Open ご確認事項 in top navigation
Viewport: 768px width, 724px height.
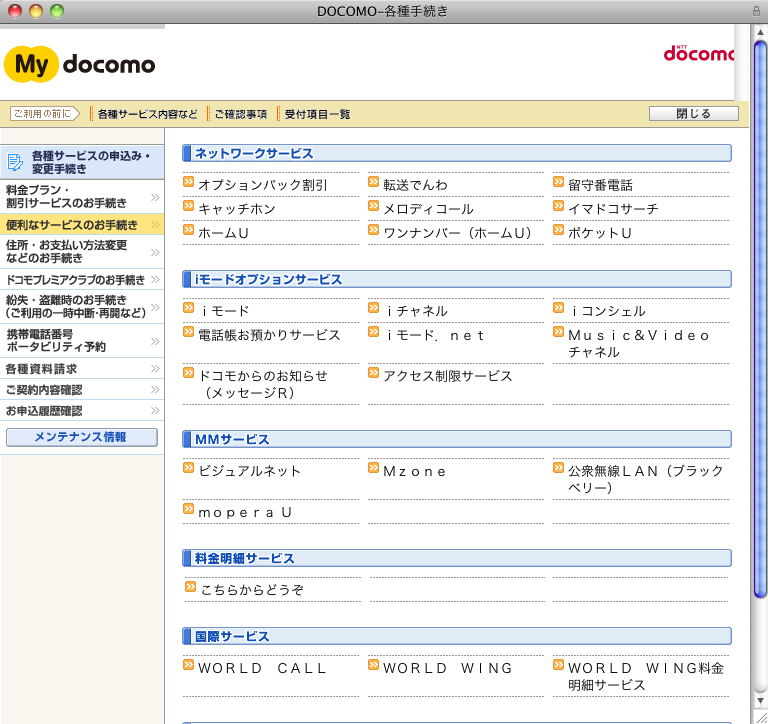(240, 114)
